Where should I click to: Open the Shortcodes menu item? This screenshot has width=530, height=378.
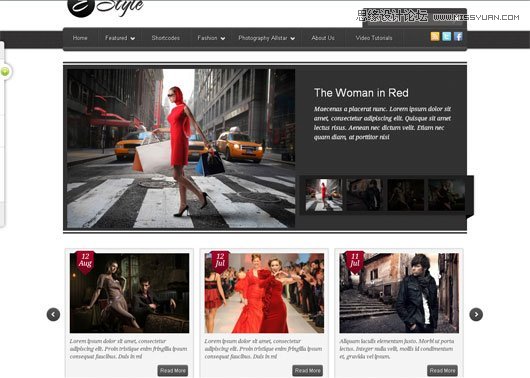pos(166,38)
